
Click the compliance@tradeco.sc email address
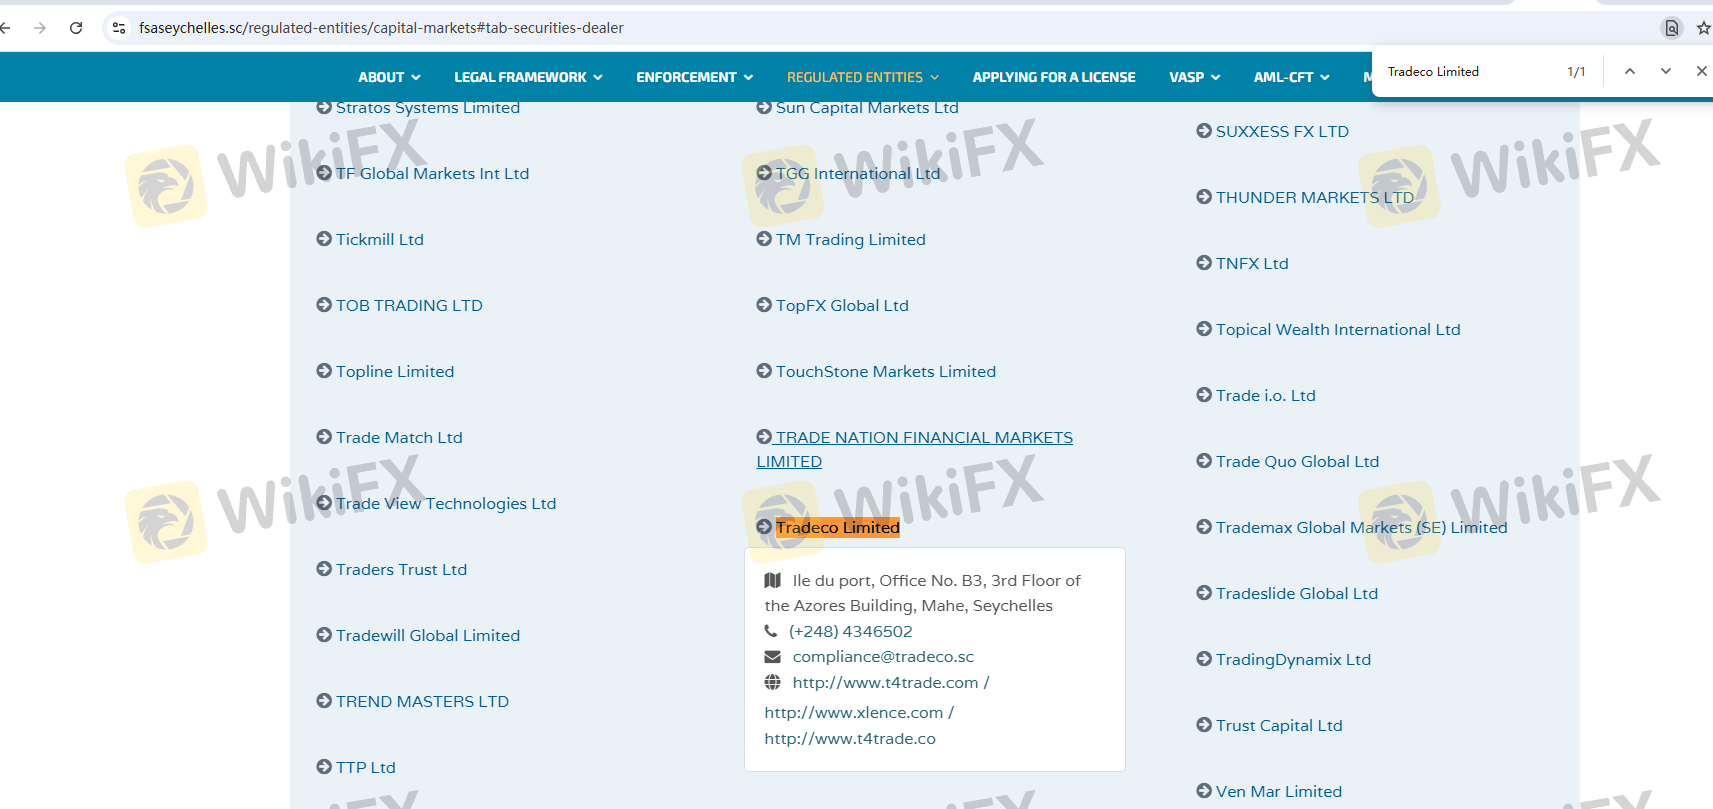tap(883, 657)
